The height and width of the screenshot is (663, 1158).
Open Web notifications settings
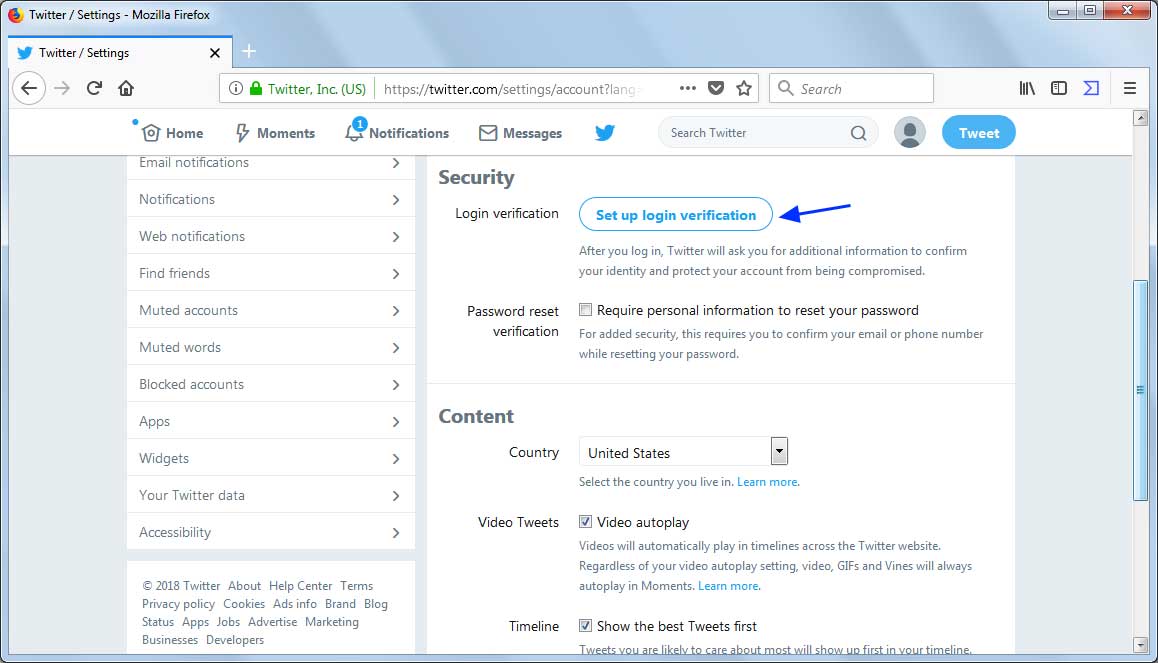point(270,236)
